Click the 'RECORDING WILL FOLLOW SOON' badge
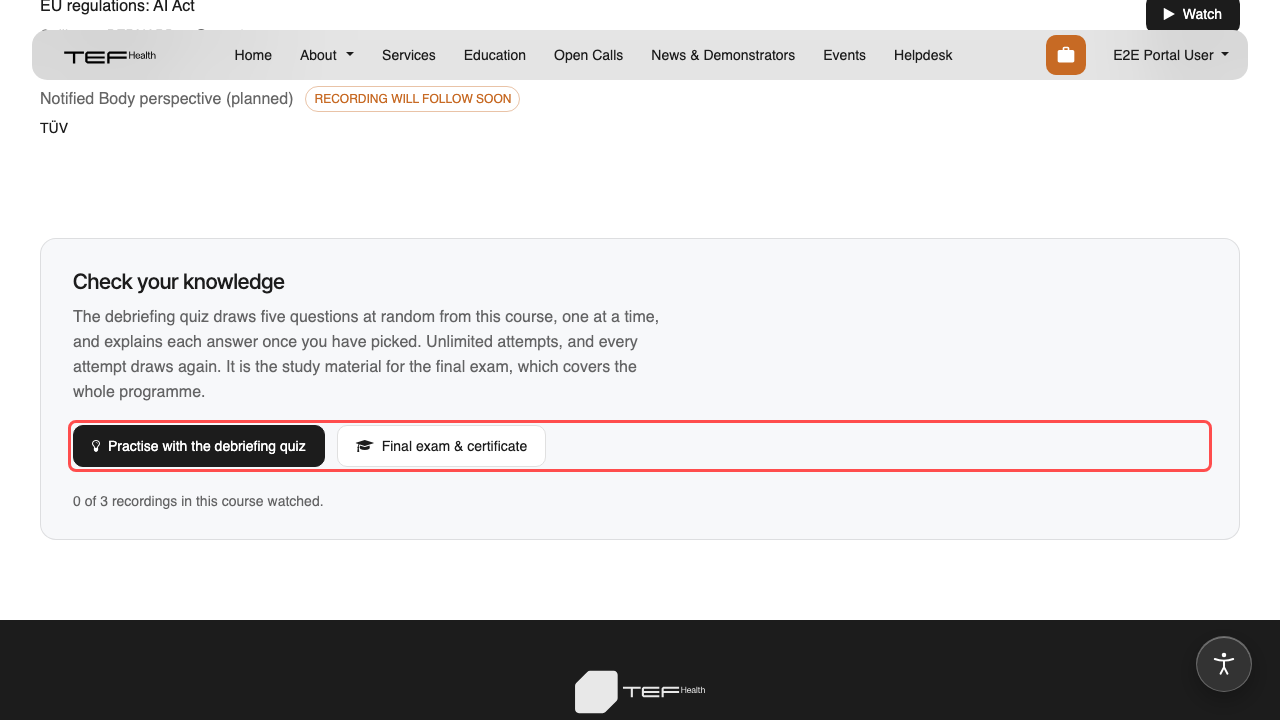1280x720 pixels. (x=412, y=99)
